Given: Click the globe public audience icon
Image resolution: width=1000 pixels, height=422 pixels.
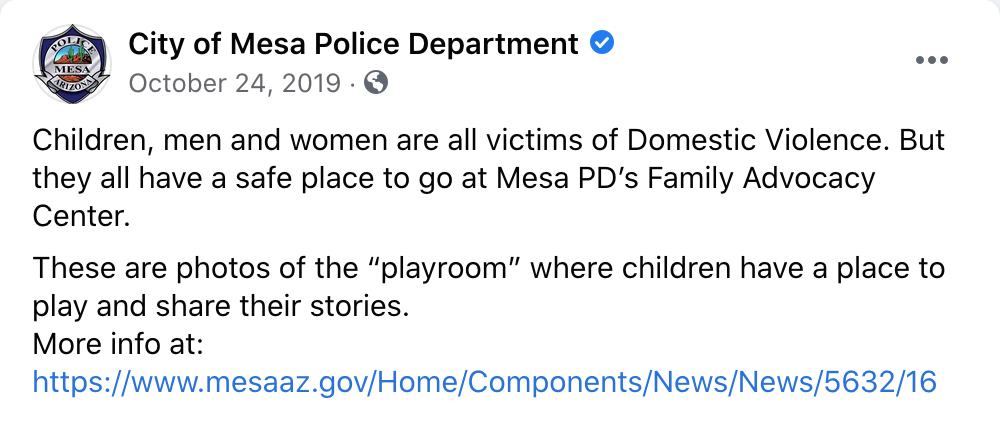Looking at the screenshot, I should pyautogui.click(x=376, y=82).
